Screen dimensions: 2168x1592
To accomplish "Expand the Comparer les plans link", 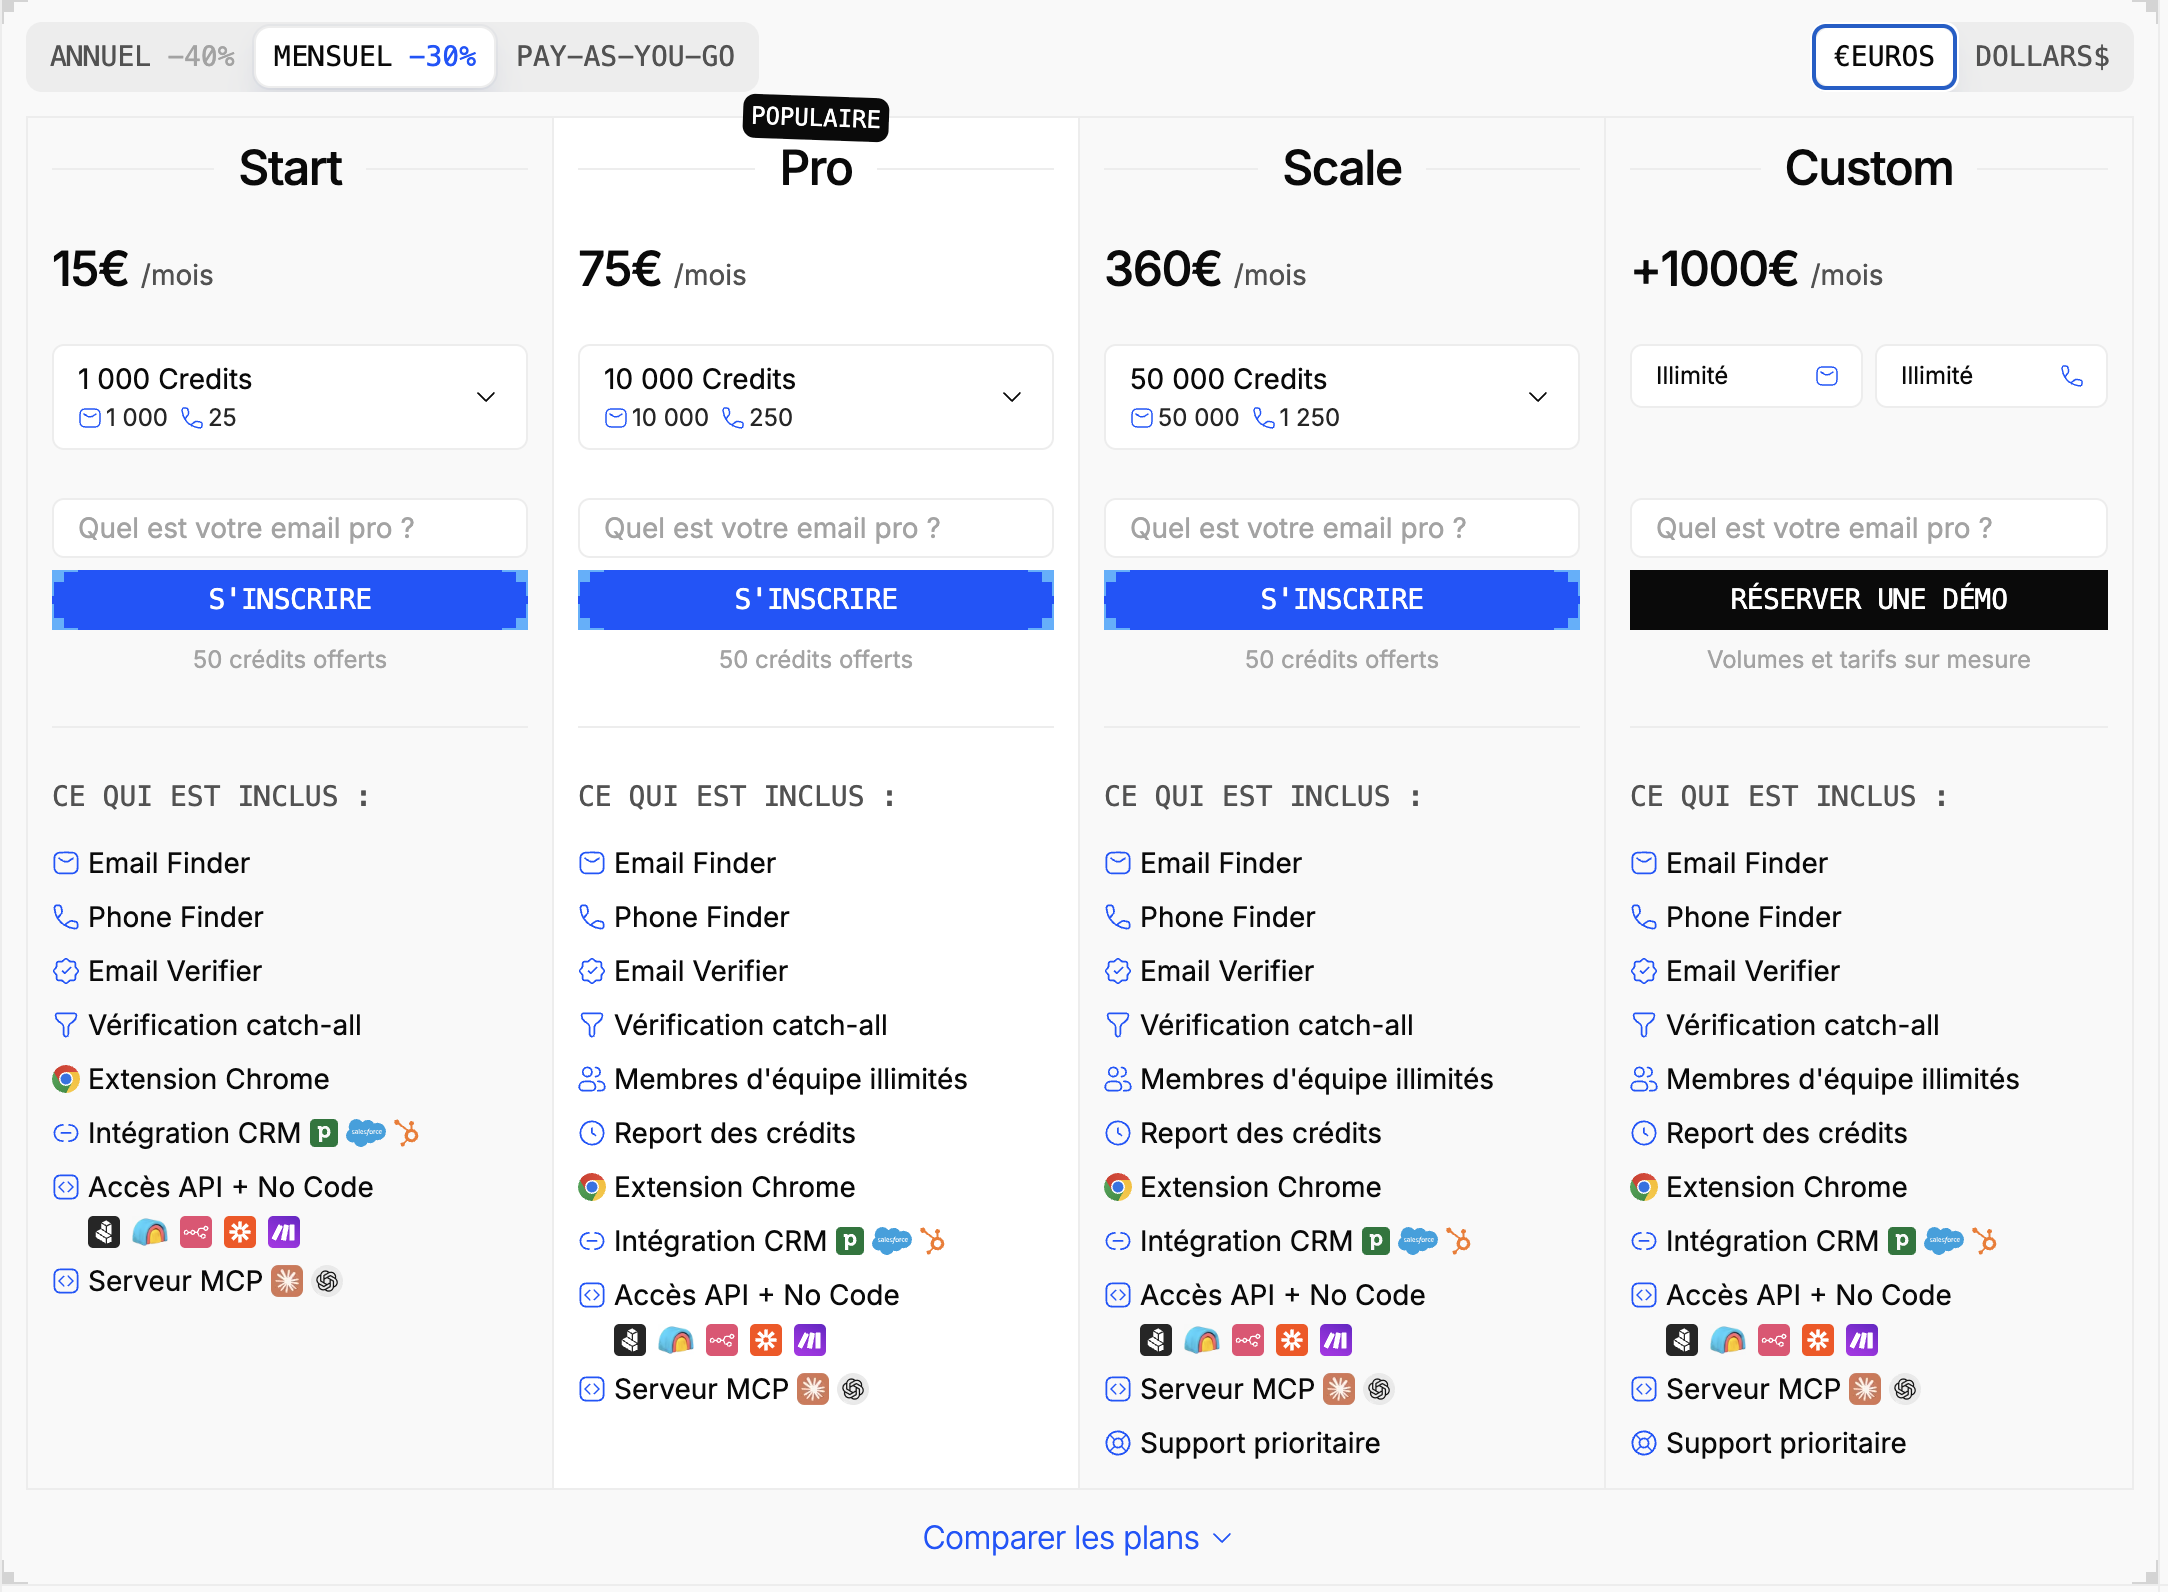I will 1077,1538.
